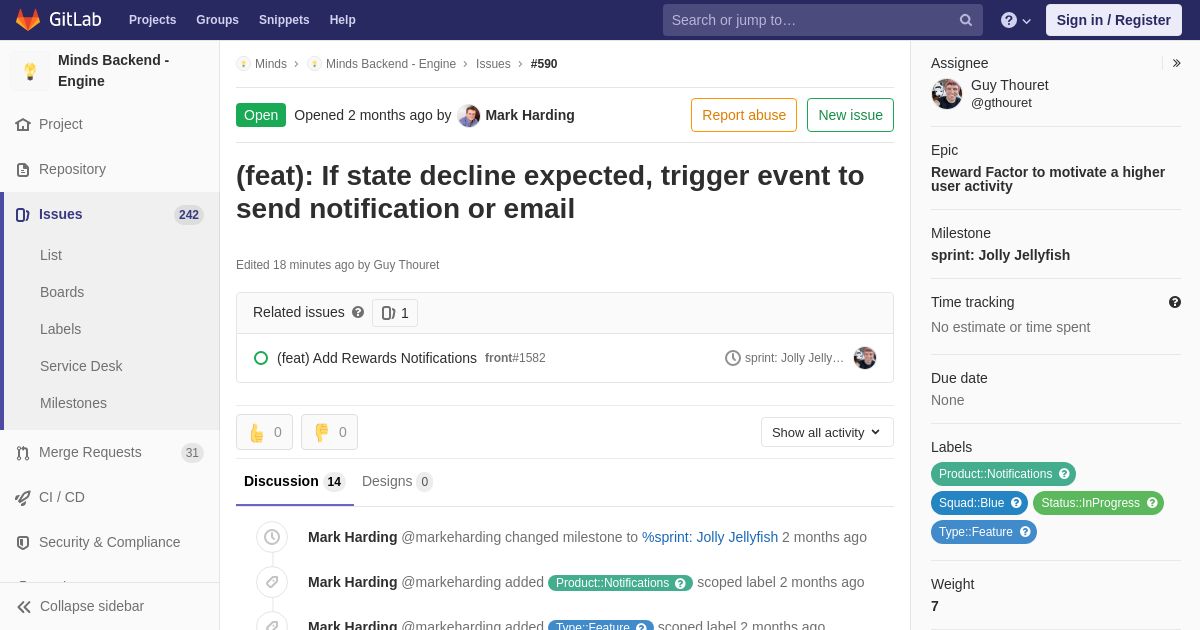Open Labels in sidebar
1200x630 pixels.
click(61, 330)
